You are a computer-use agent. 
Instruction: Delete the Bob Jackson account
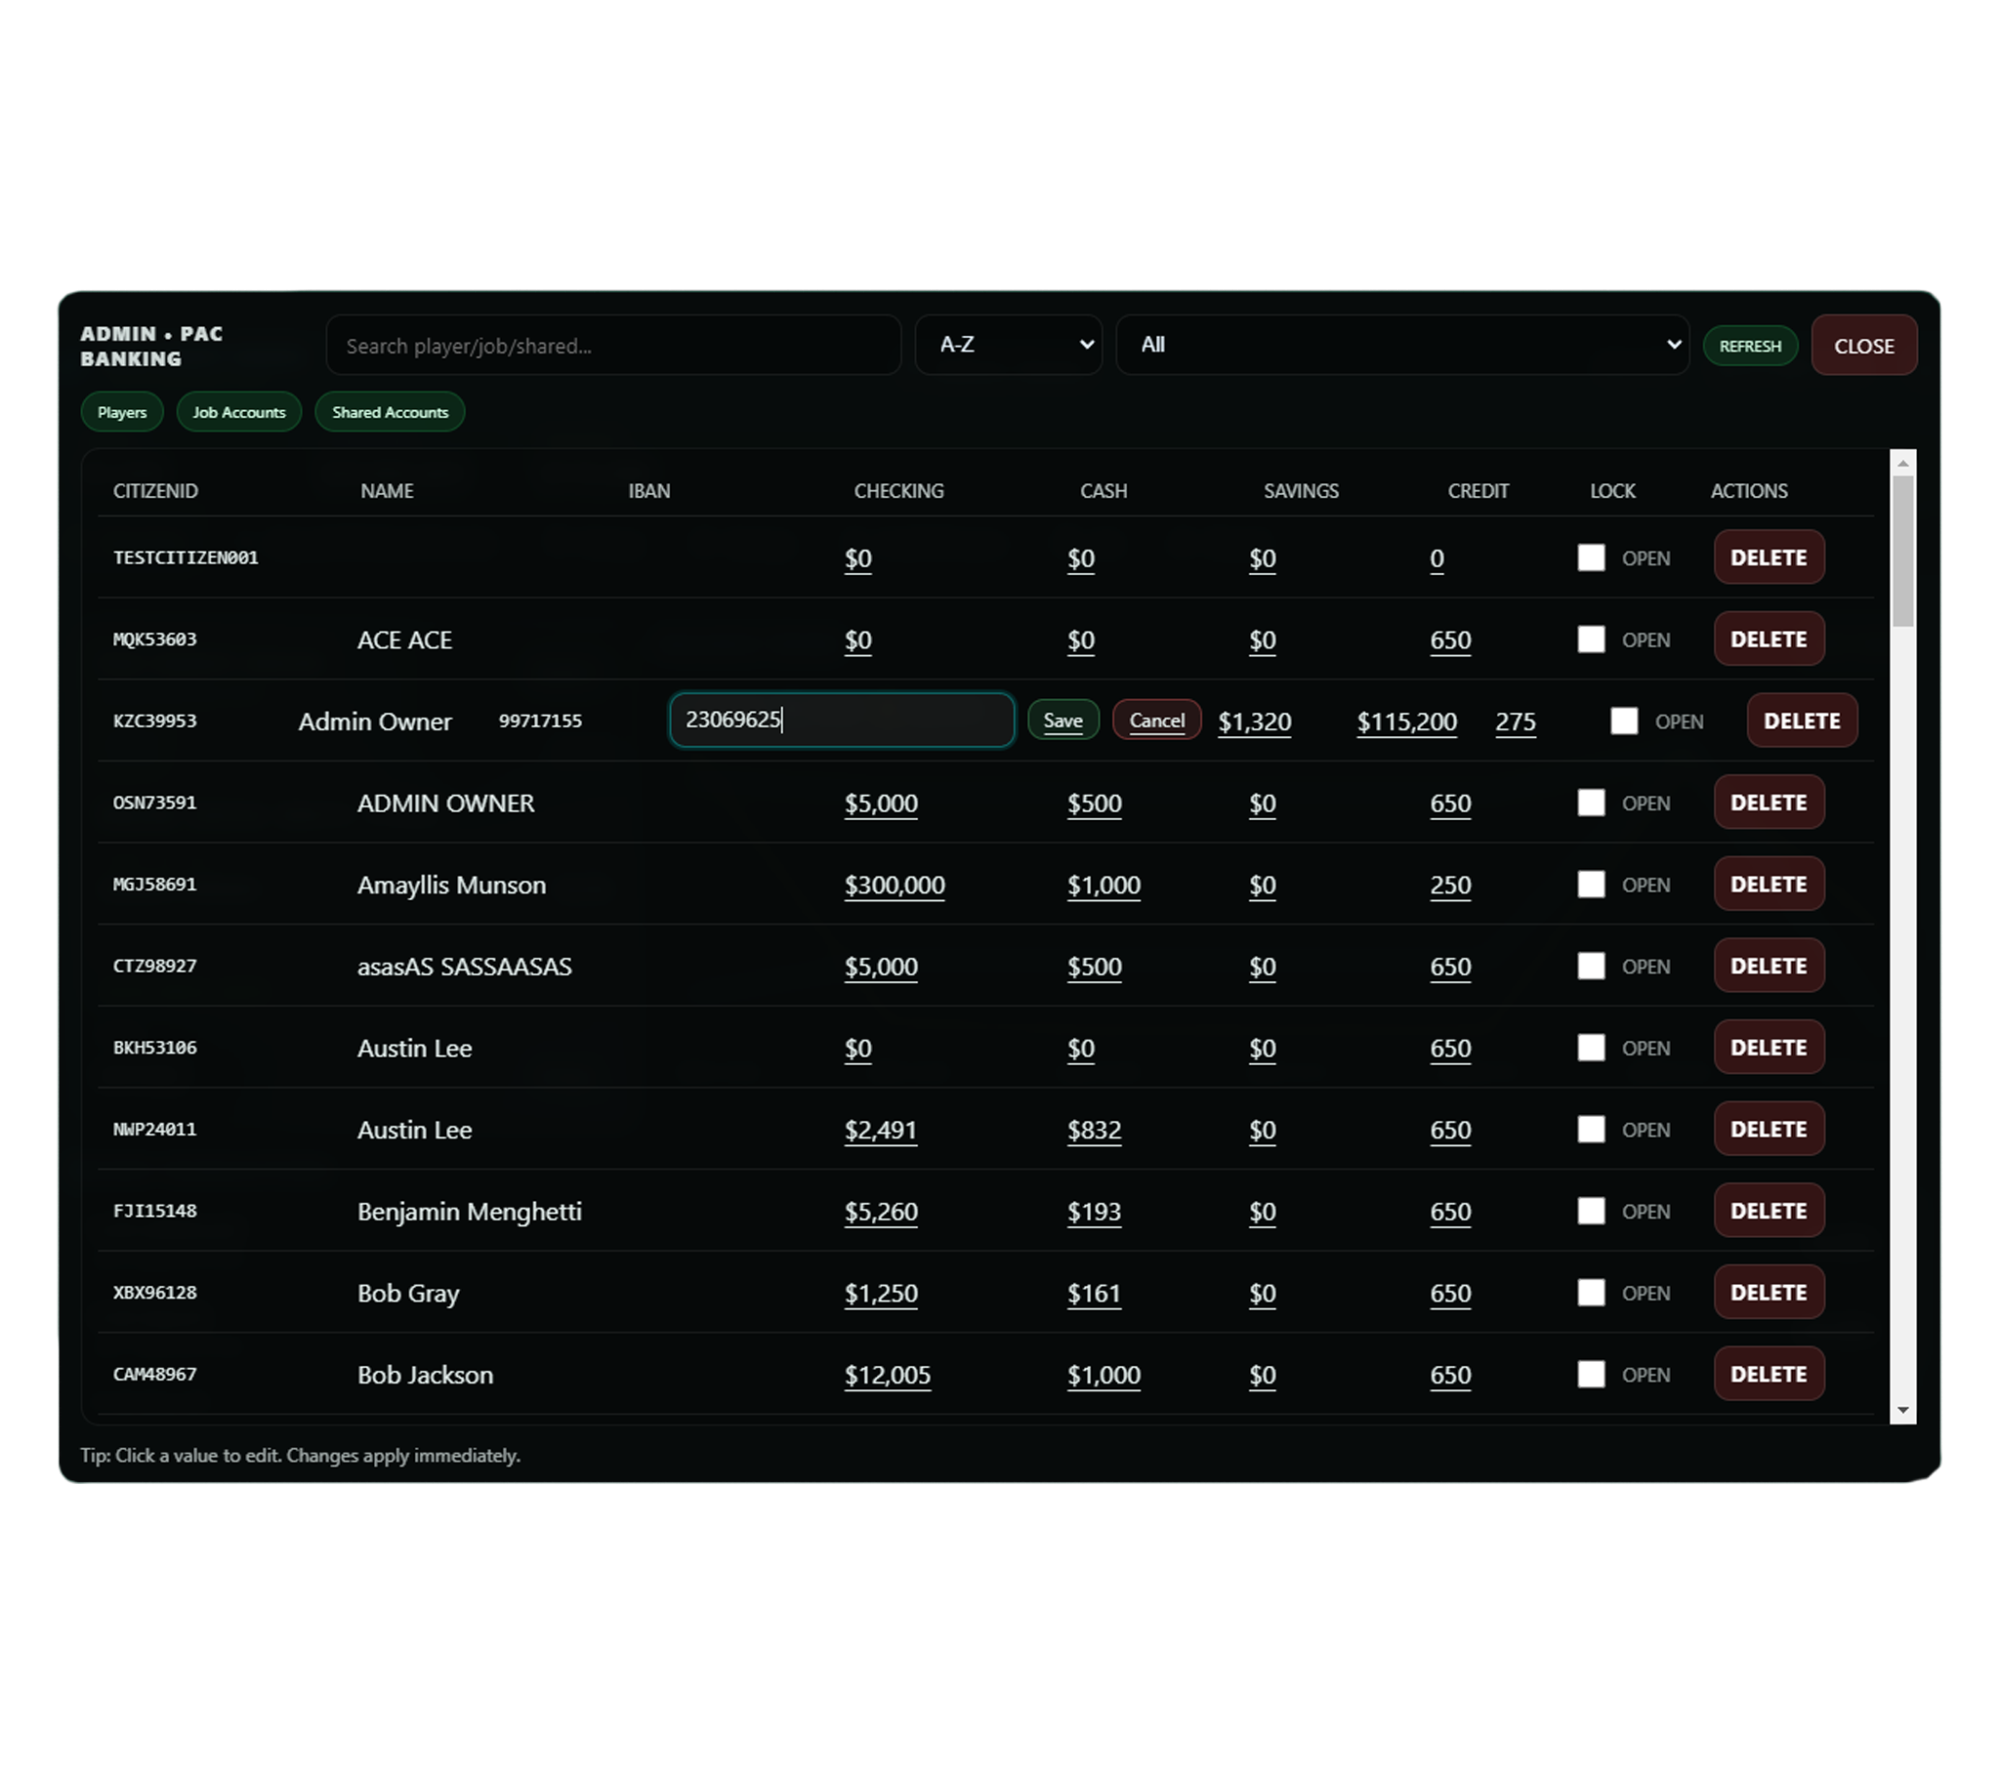pyautogui.click(x=1768, y=1374)
